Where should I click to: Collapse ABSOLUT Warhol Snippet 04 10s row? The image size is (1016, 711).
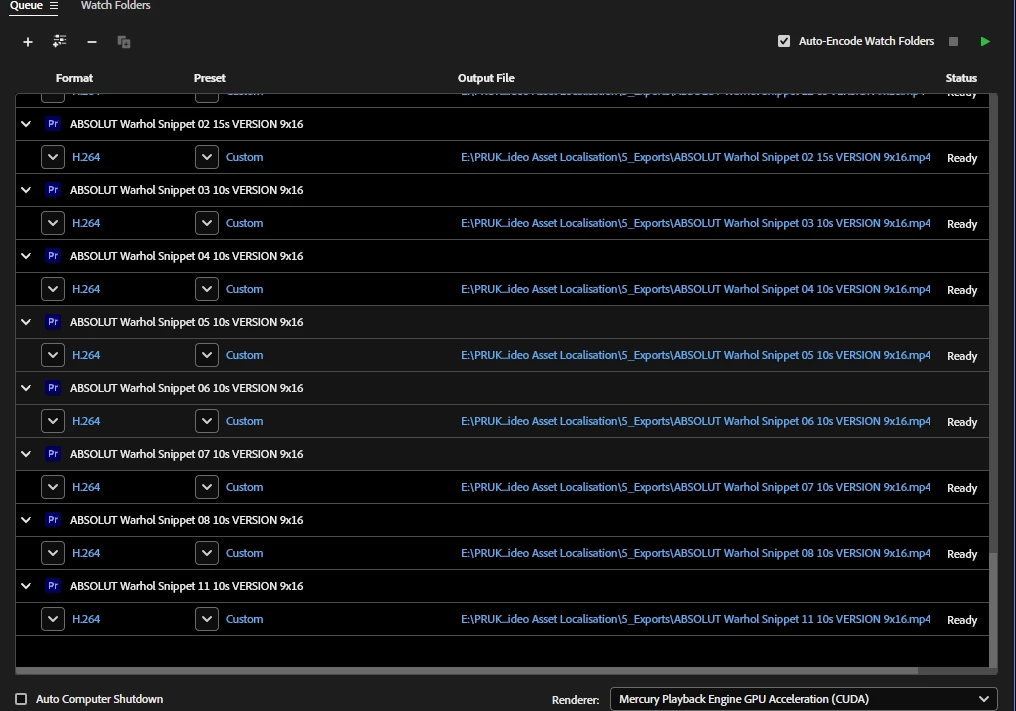[x=26, y=256]
